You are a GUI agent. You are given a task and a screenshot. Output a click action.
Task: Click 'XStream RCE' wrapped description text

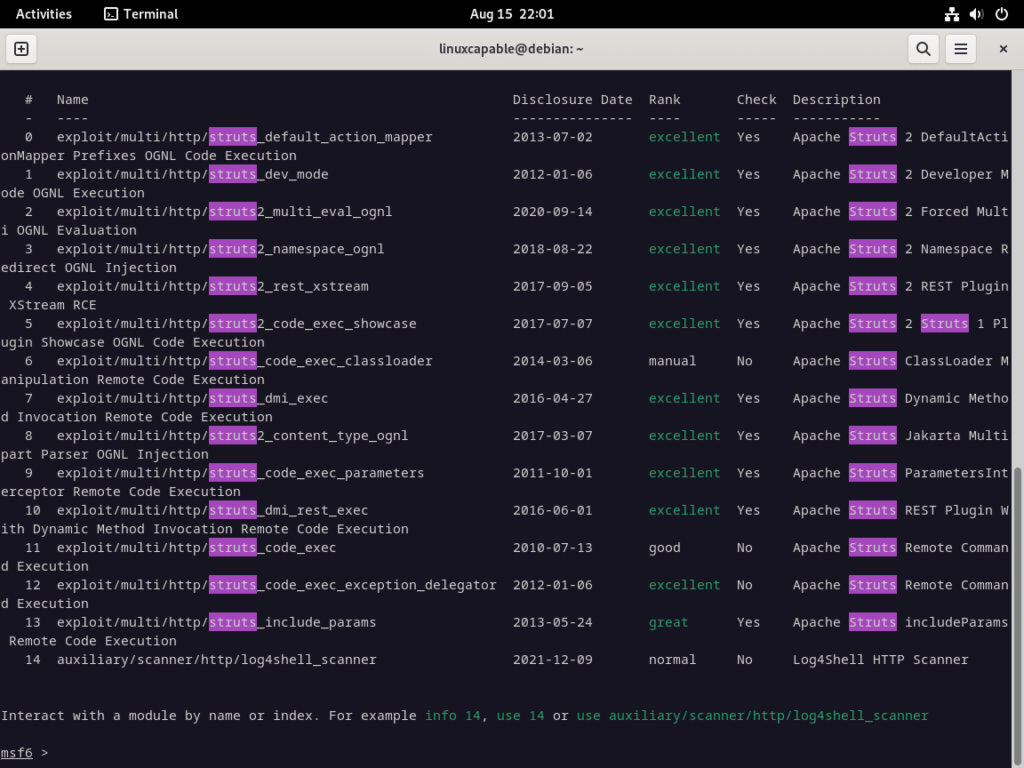point(52,305)
